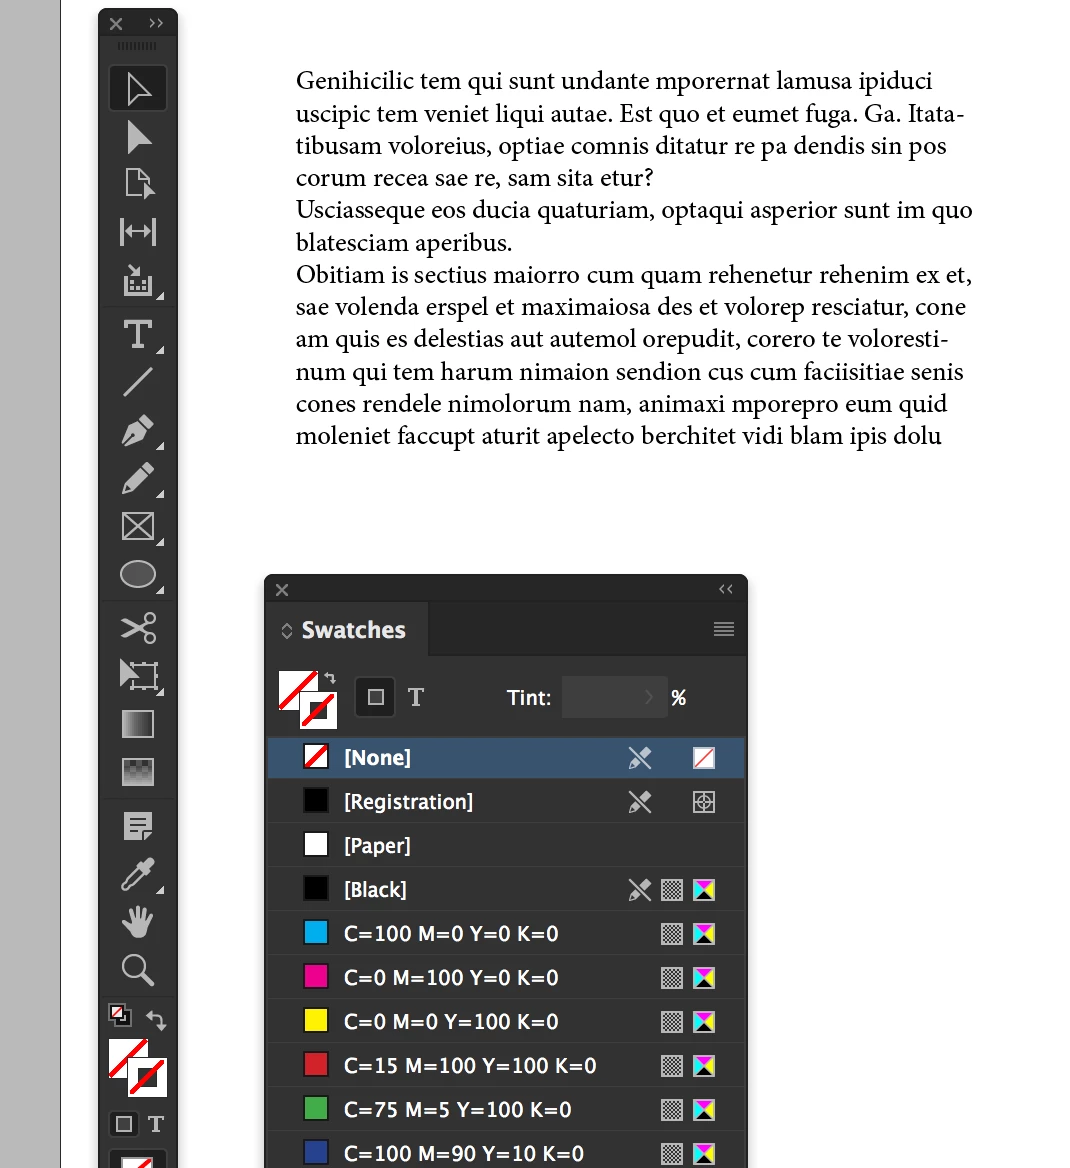
Task: Toggle formatting affects text in Swatches
Action: [416, 697]
